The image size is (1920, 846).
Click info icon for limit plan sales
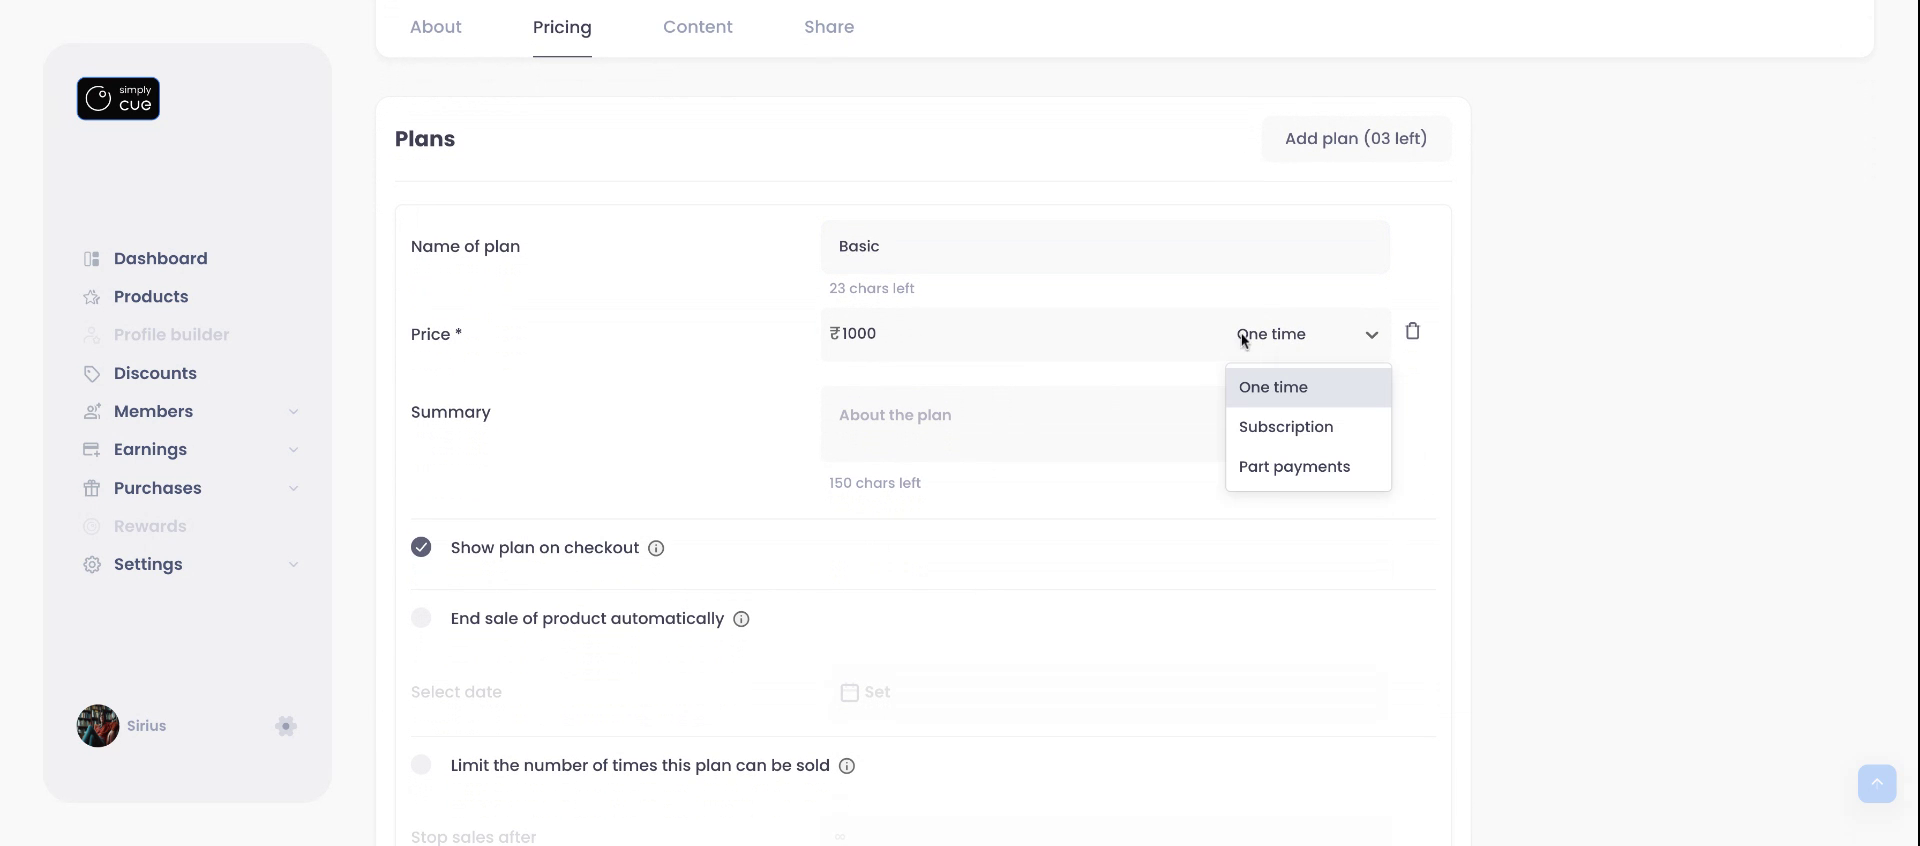tap(847, 767)
